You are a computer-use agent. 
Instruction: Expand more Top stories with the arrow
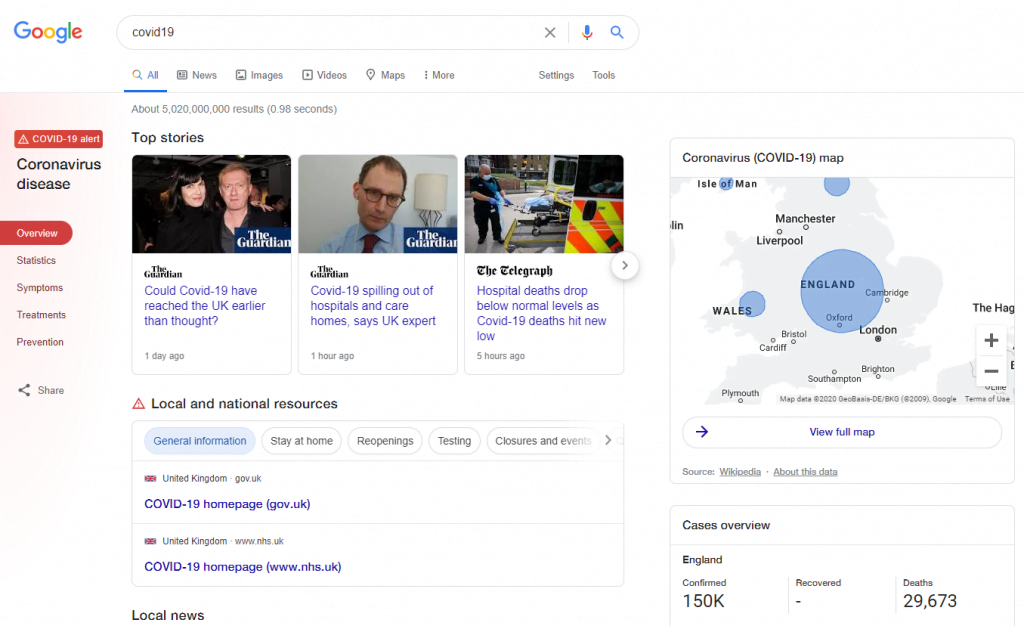click(624, 265)
